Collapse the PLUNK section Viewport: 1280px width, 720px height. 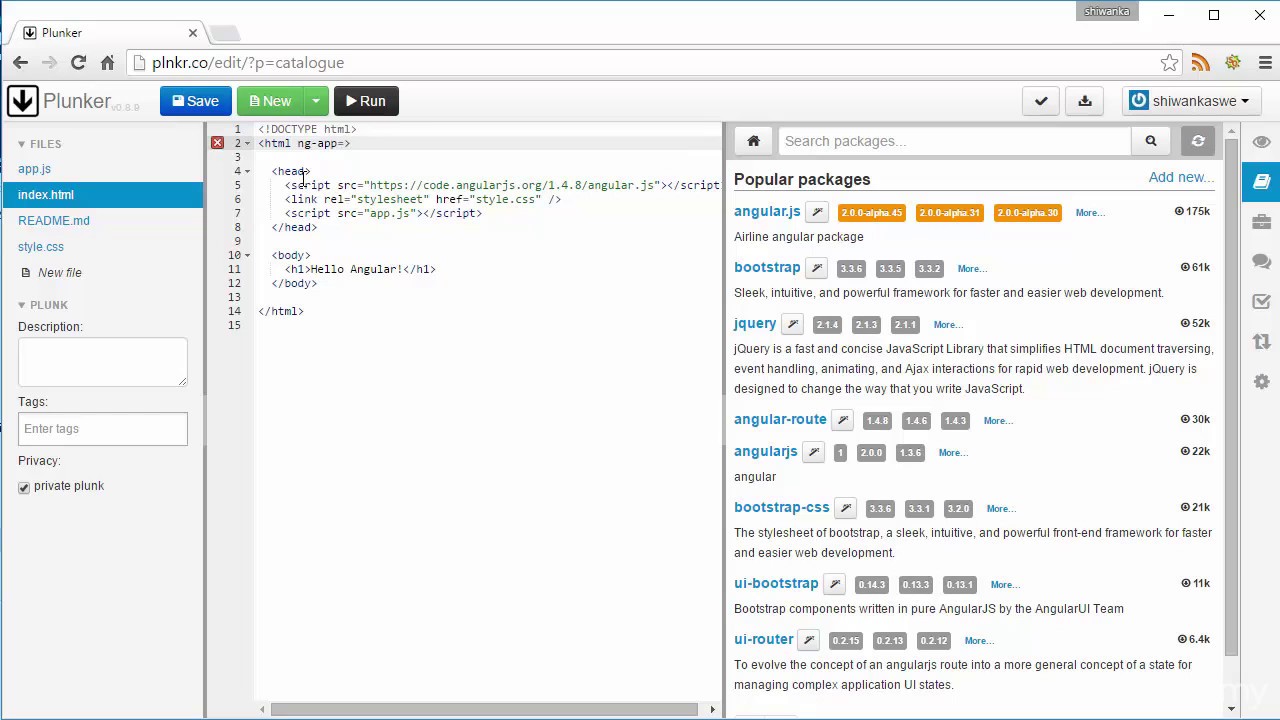pos(43,305)
